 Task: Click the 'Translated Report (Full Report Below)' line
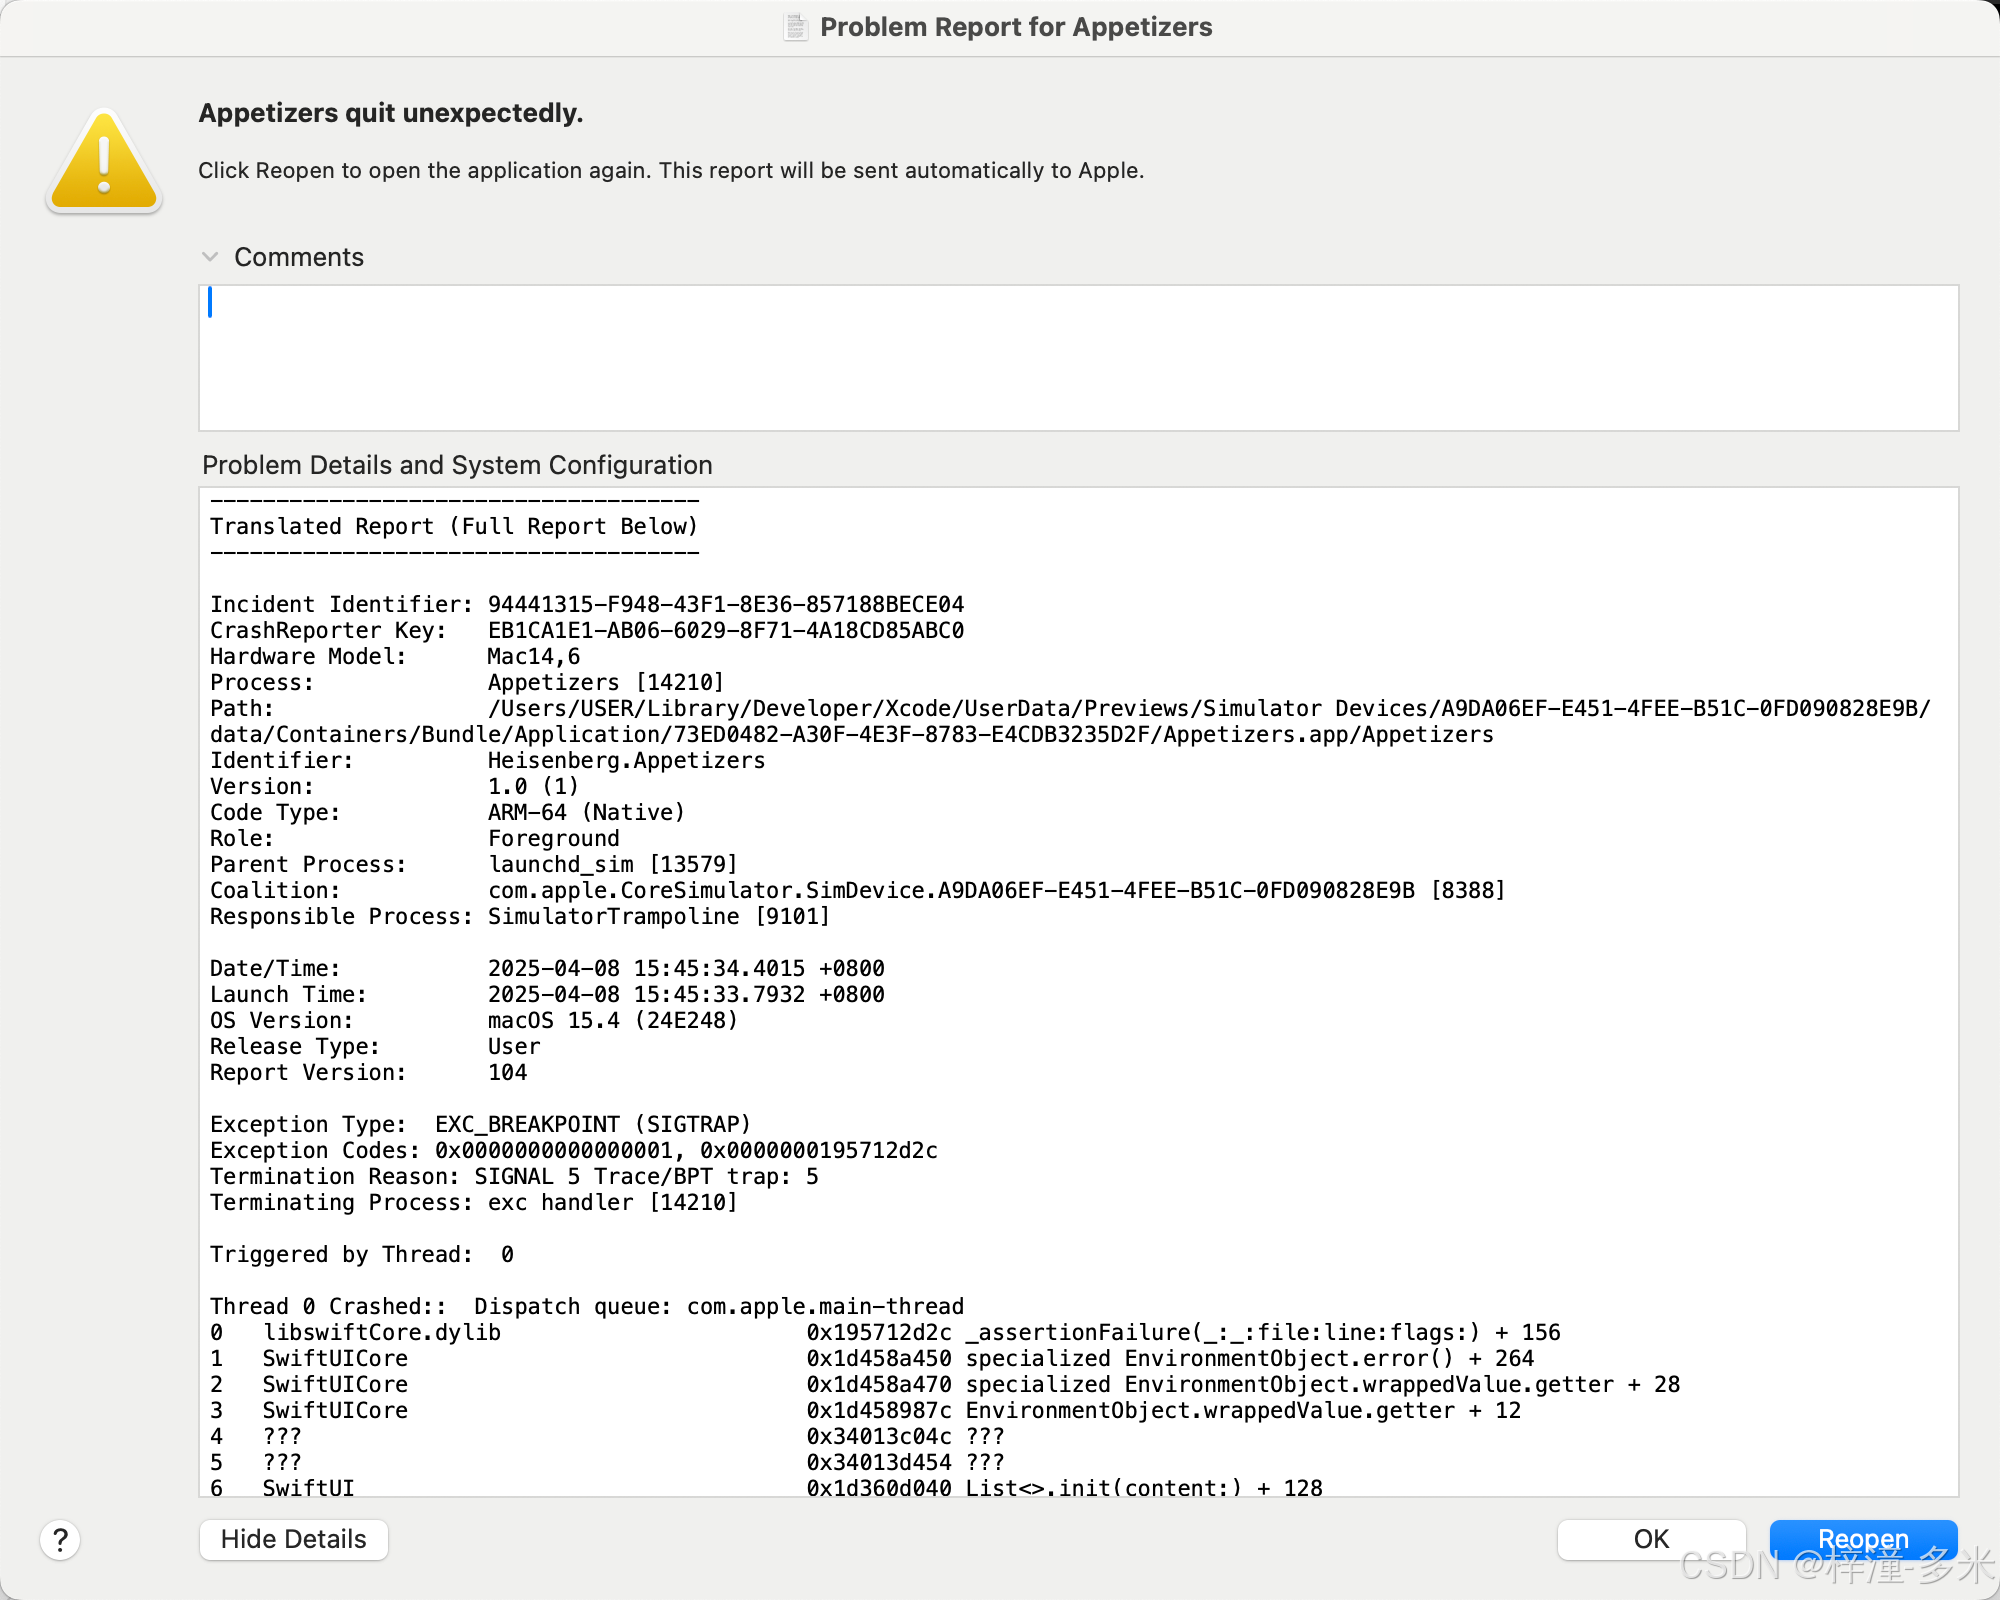[453, 526]
